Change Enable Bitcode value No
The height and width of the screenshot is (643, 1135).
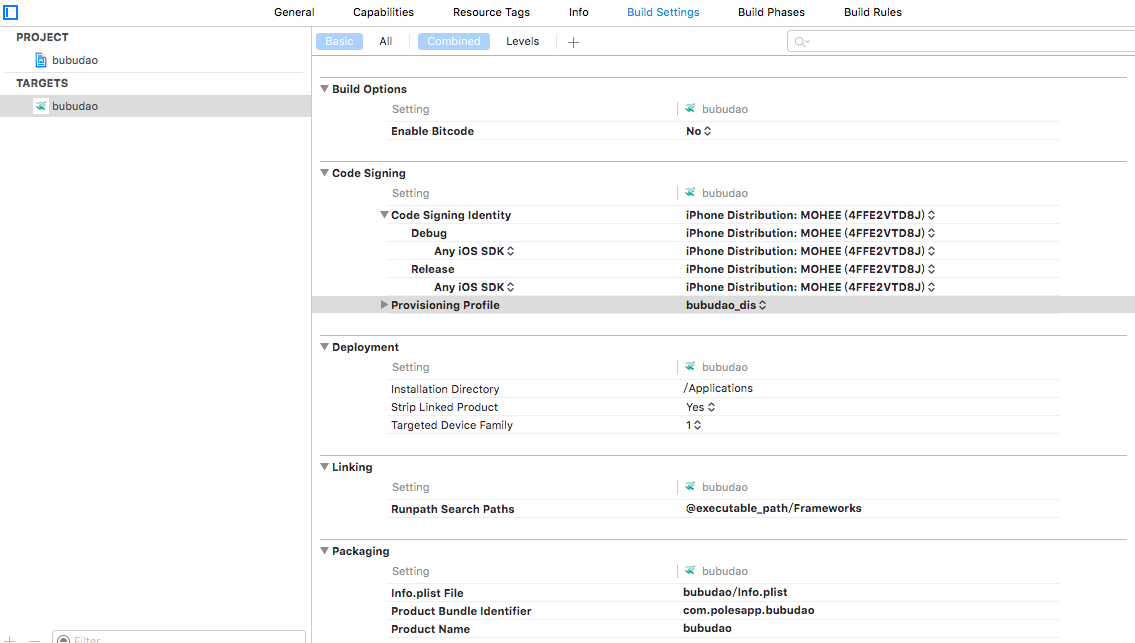tap(699, 131)
